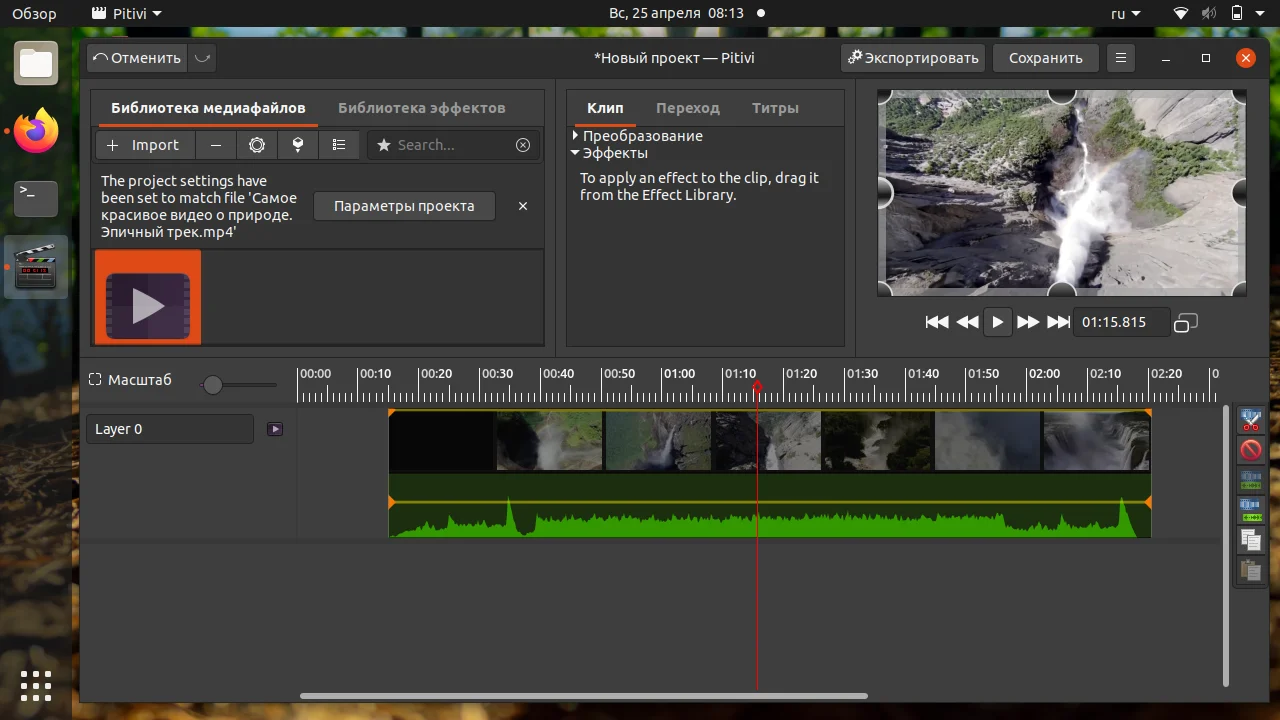Click the split clip scissors icon
The height and width of the screenshot is (720, 1280).
[1250, 420]
